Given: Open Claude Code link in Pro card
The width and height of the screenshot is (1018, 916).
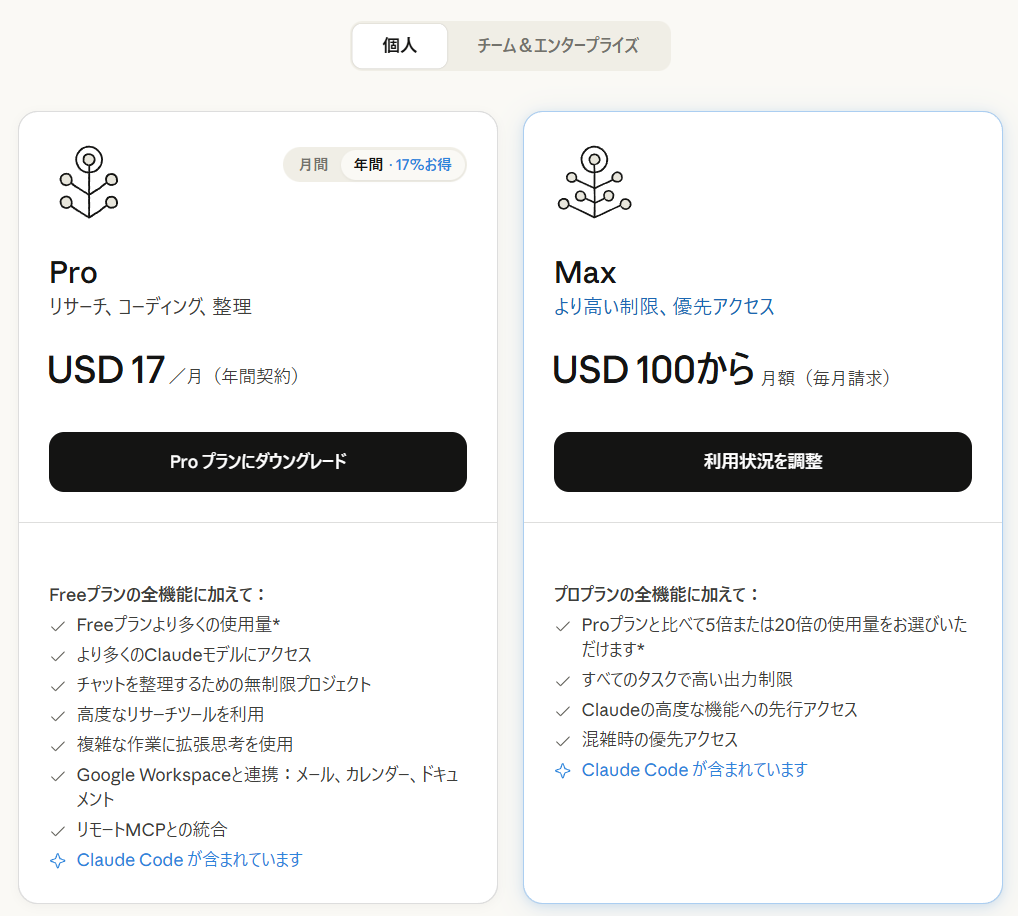Looking at the screenshot, I should point(130,860).
